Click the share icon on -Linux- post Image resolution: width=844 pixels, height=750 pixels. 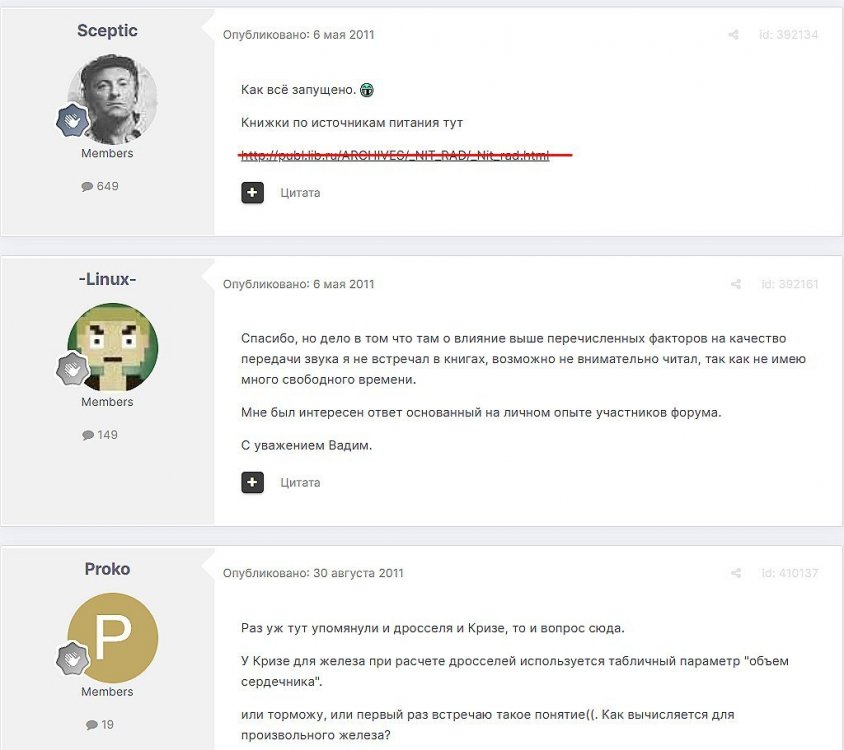click(736, 284)
